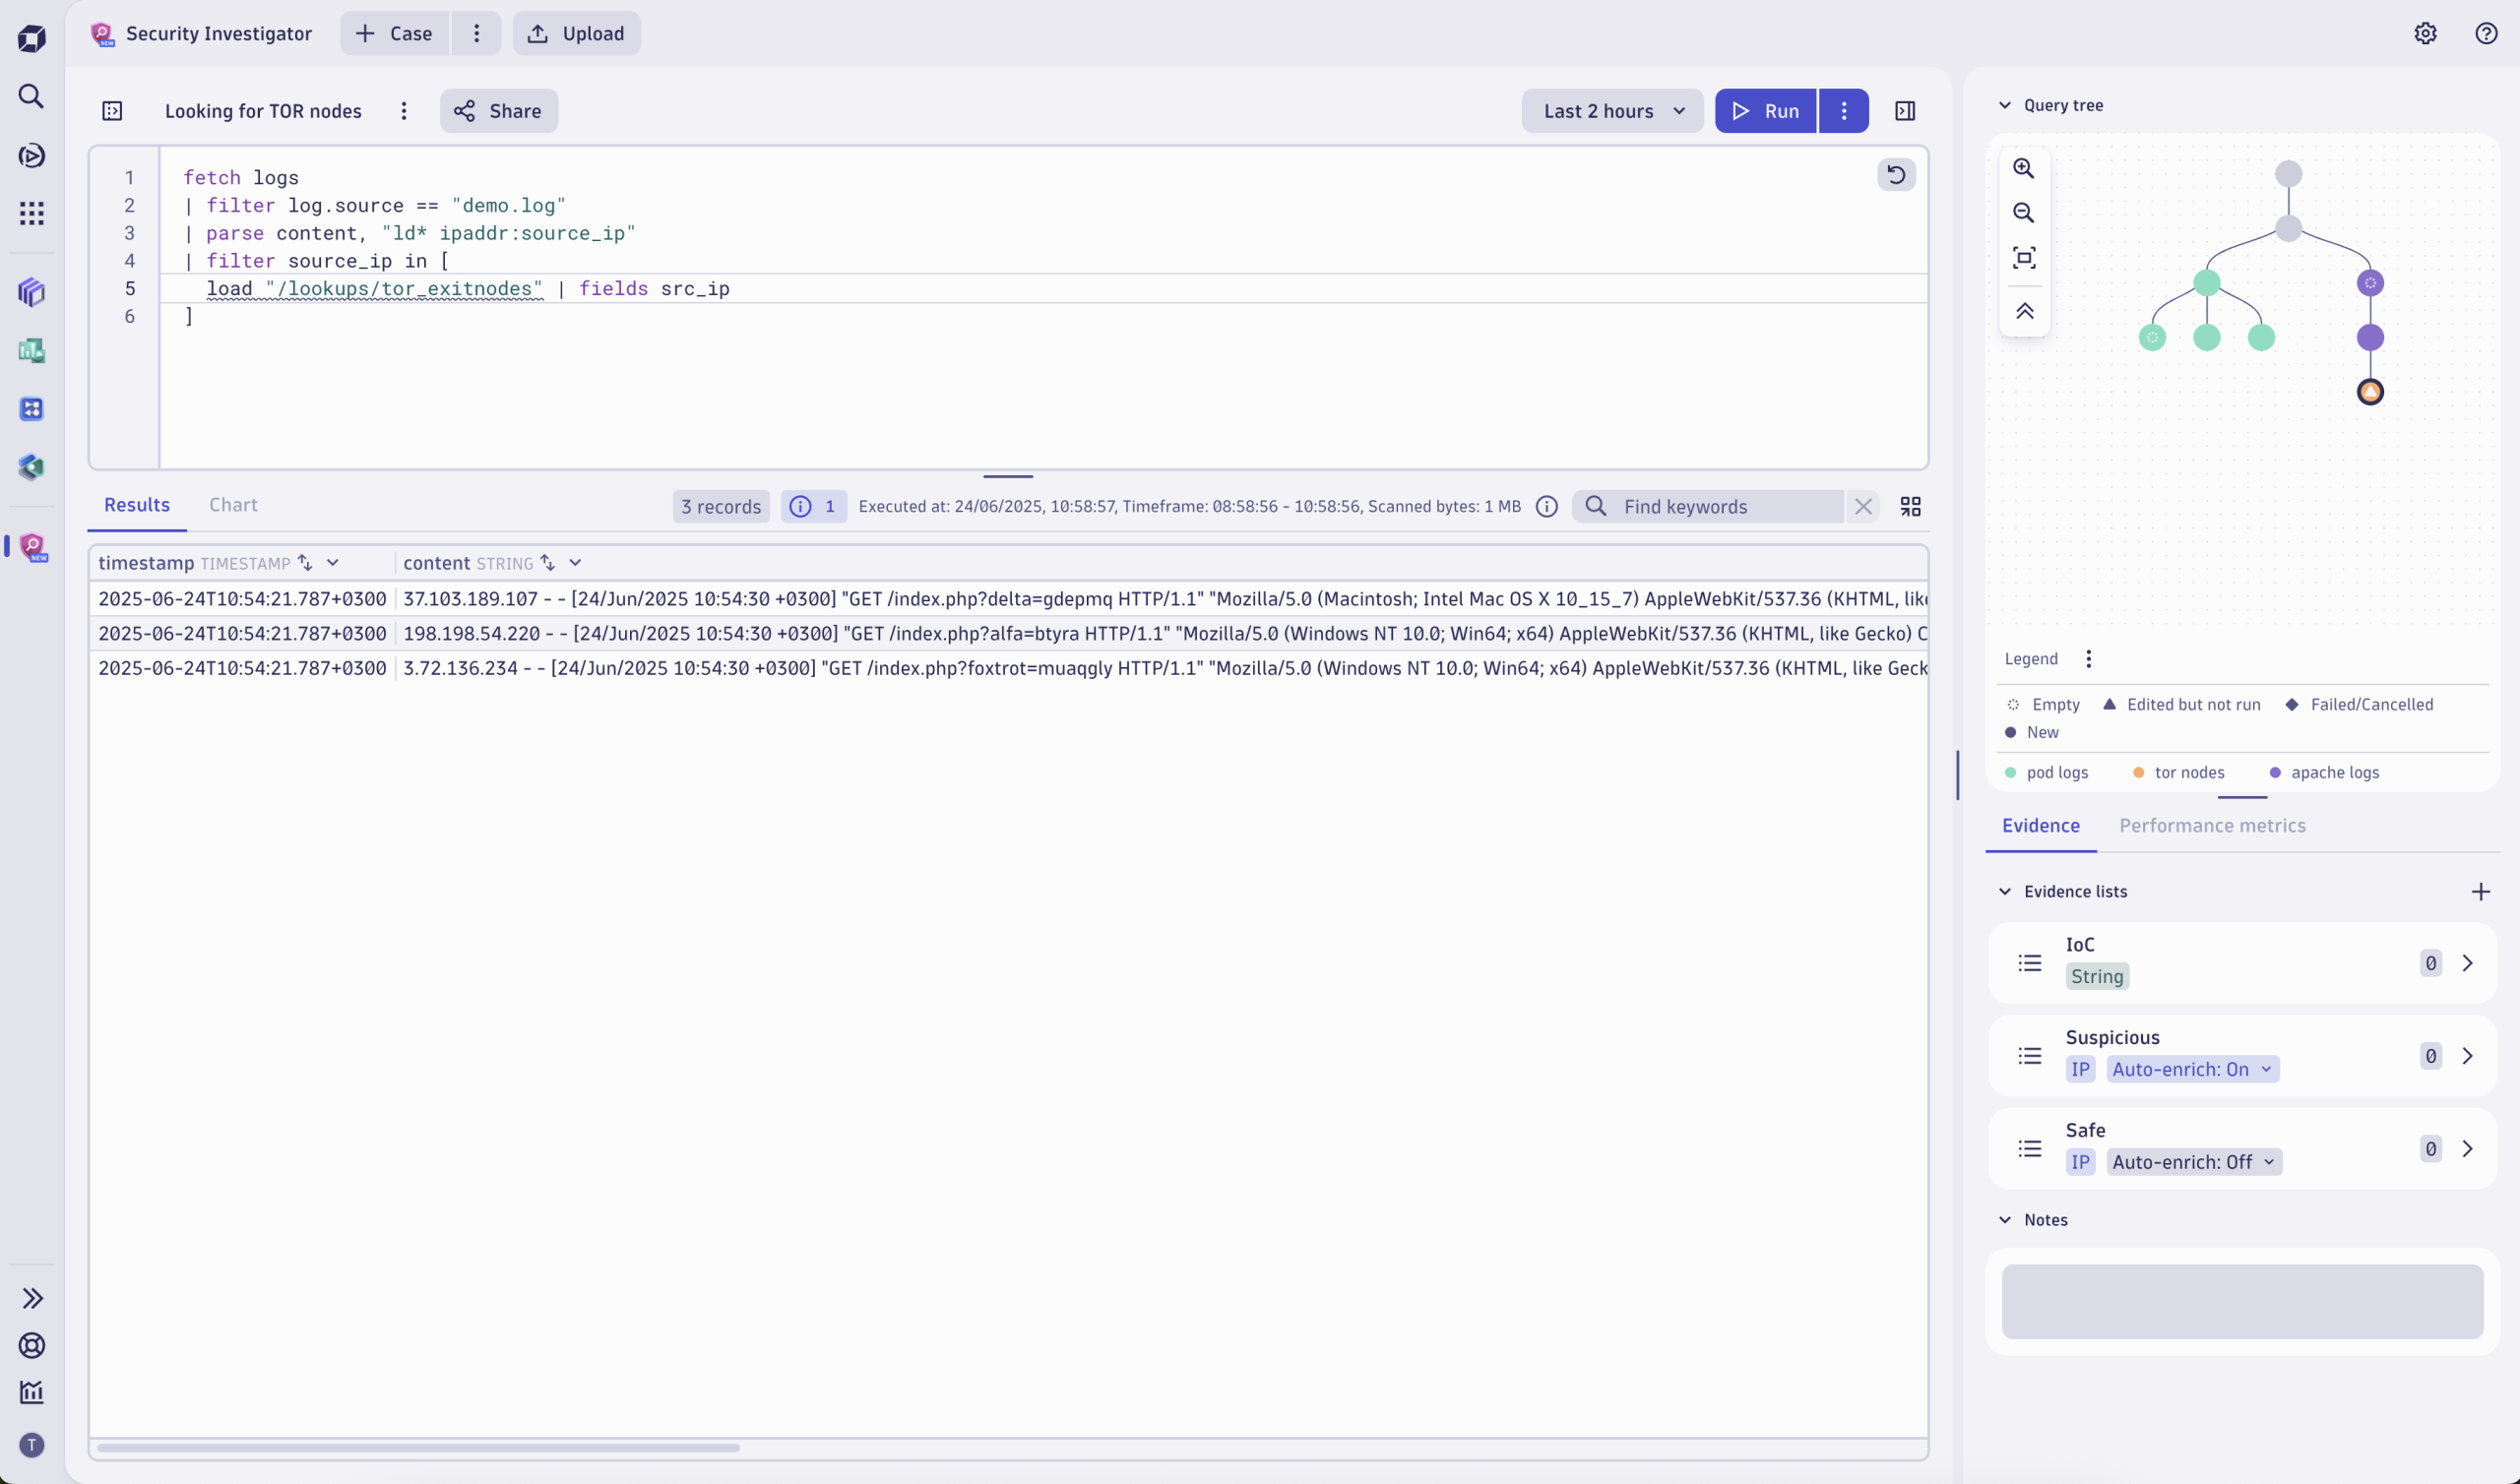The height and width of the screenshot is (1484, 2520).
Task: Click inside the Find keywords field
Action: (x=1720, y=506)
